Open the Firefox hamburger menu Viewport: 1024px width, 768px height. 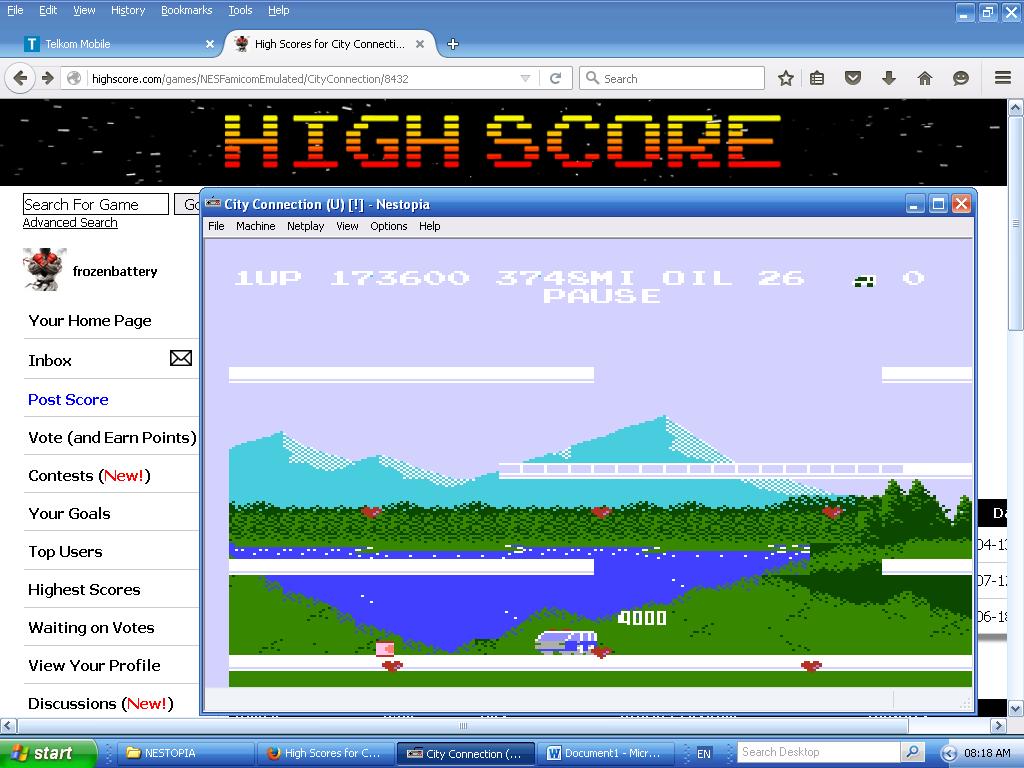1003,78
